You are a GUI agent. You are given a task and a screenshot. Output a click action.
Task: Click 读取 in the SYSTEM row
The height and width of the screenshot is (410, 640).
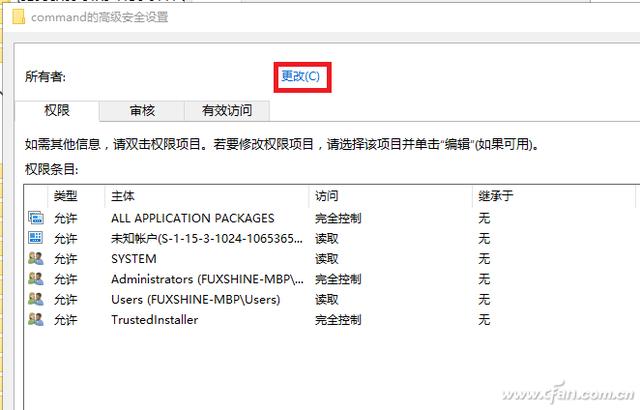327,259
